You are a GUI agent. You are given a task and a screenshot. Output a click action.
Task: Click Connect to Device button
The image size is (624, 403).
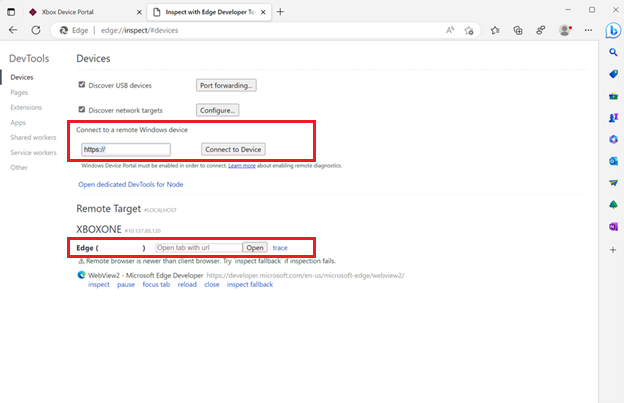coord(233,149)
